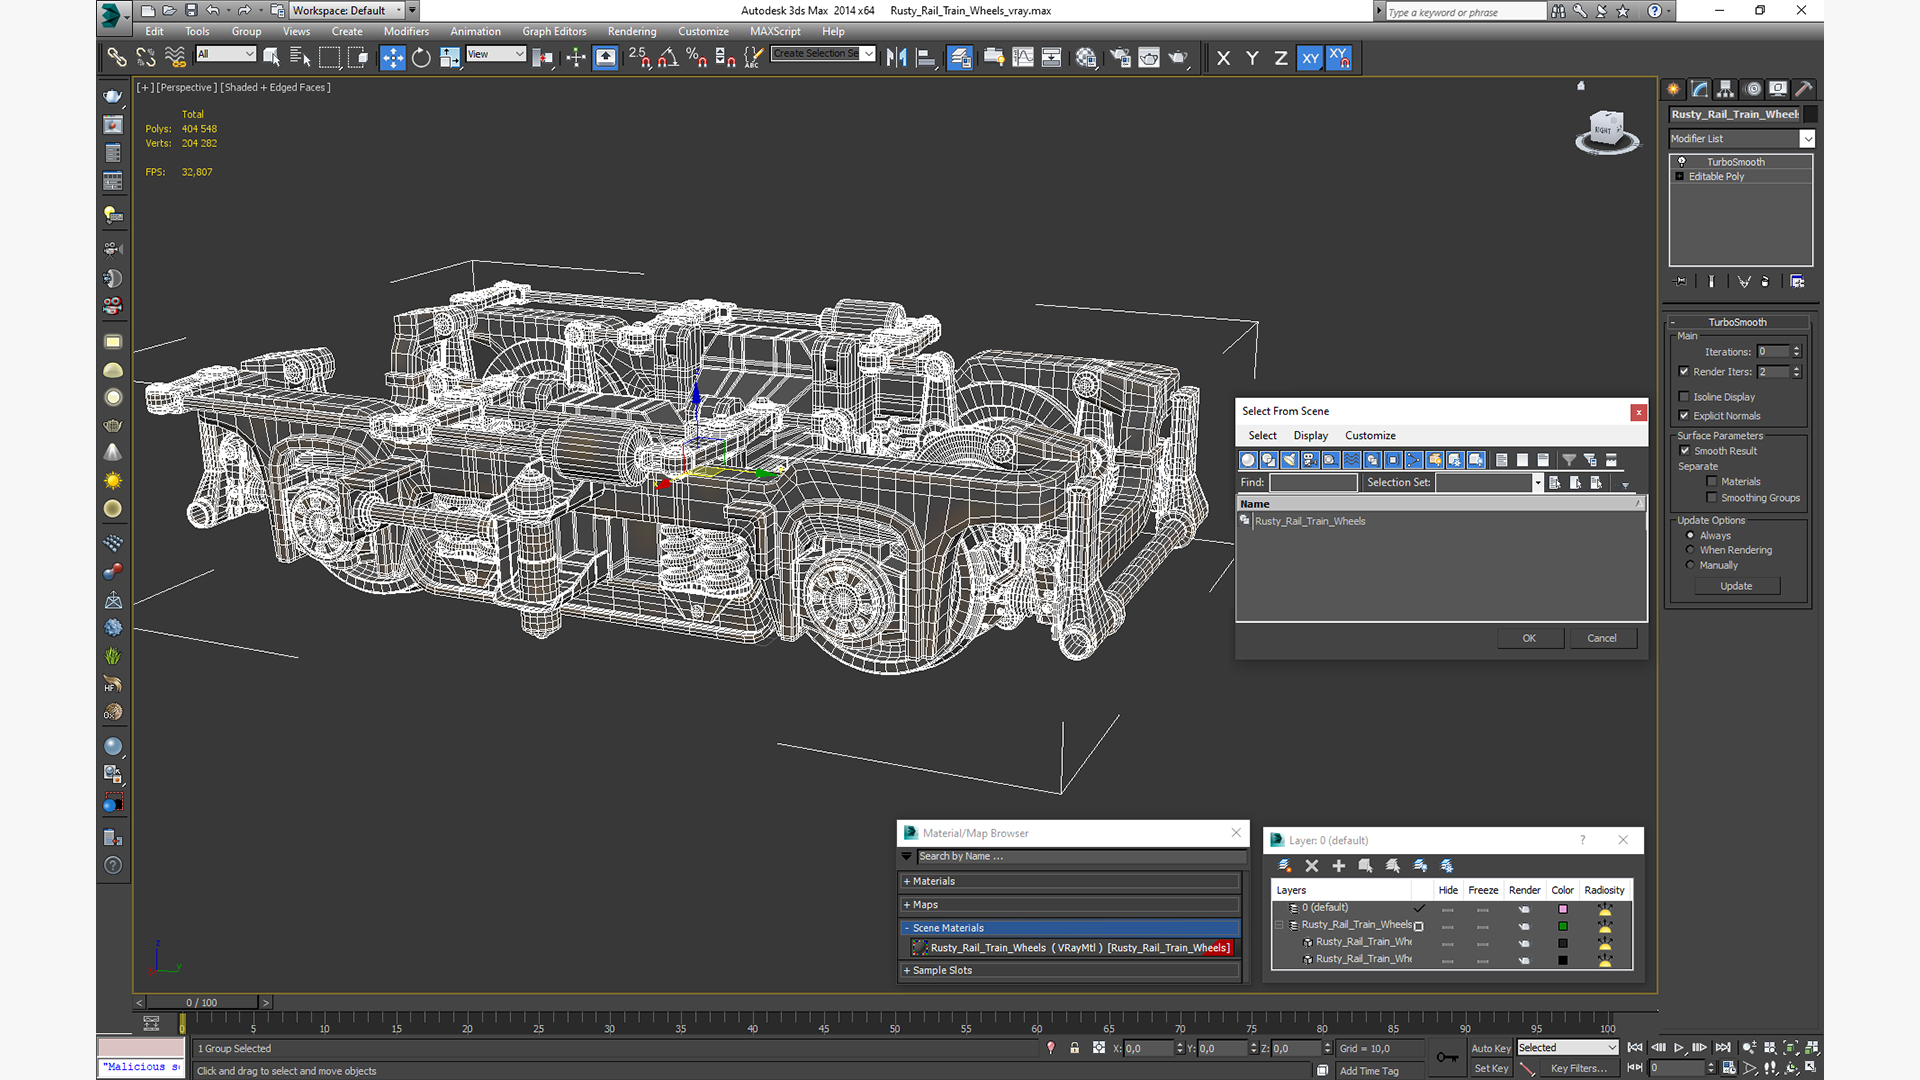Screen dimensions: 1920x1080
Task: Select the When Rendering radio button
Action: pyautogui.click(x=1690, y=550)
